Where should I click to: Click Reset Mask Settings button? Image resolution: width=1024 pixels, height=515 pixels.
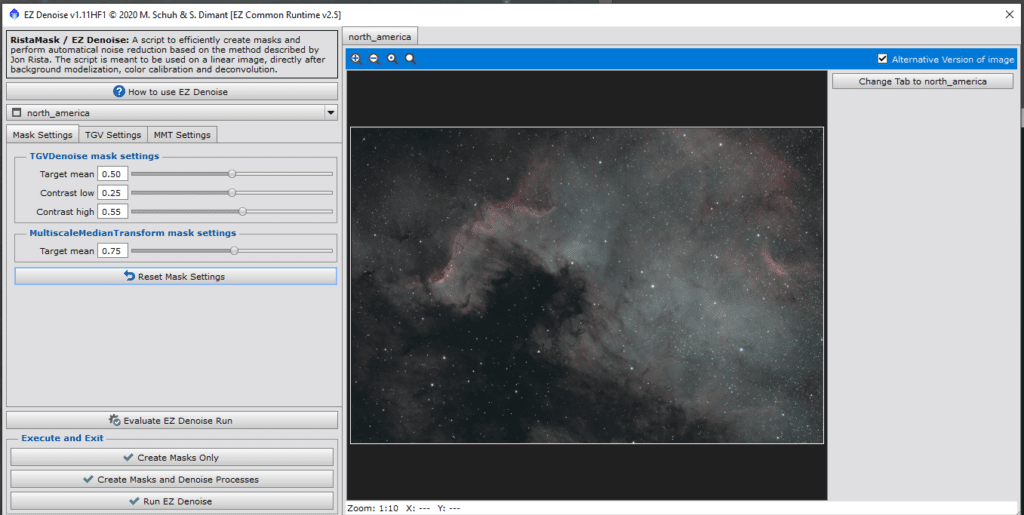tap(176, 276)
